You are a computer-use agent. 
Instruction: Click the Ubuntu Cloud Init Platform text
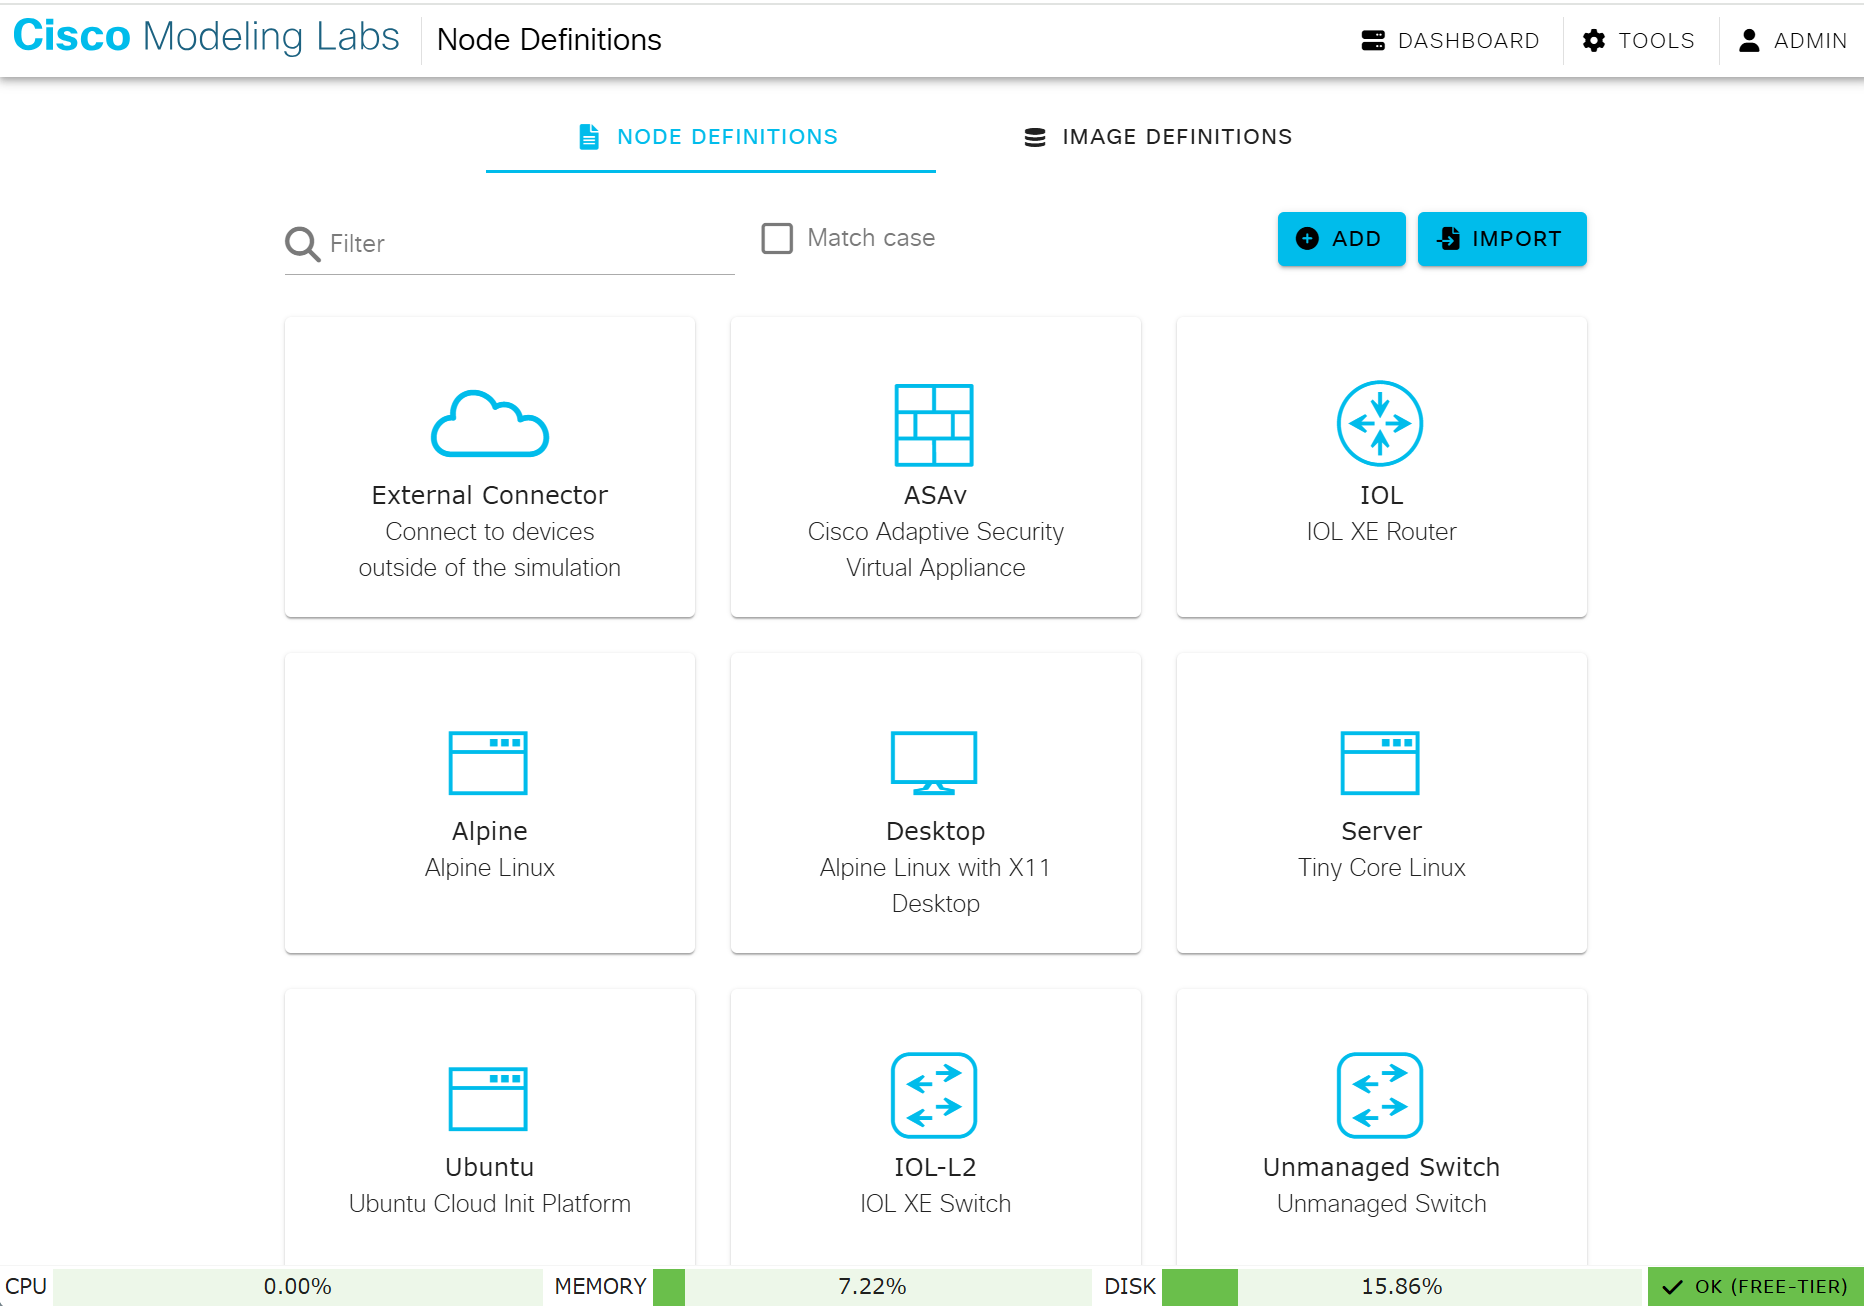point(490,1204)
